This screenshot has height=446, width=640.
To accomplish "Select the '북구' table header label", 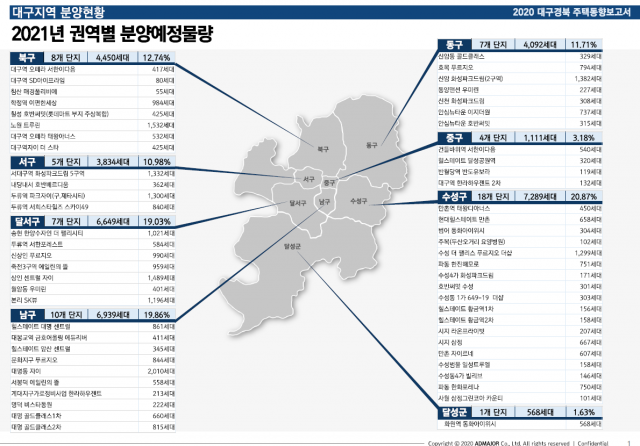I will [x=27, y=58].
